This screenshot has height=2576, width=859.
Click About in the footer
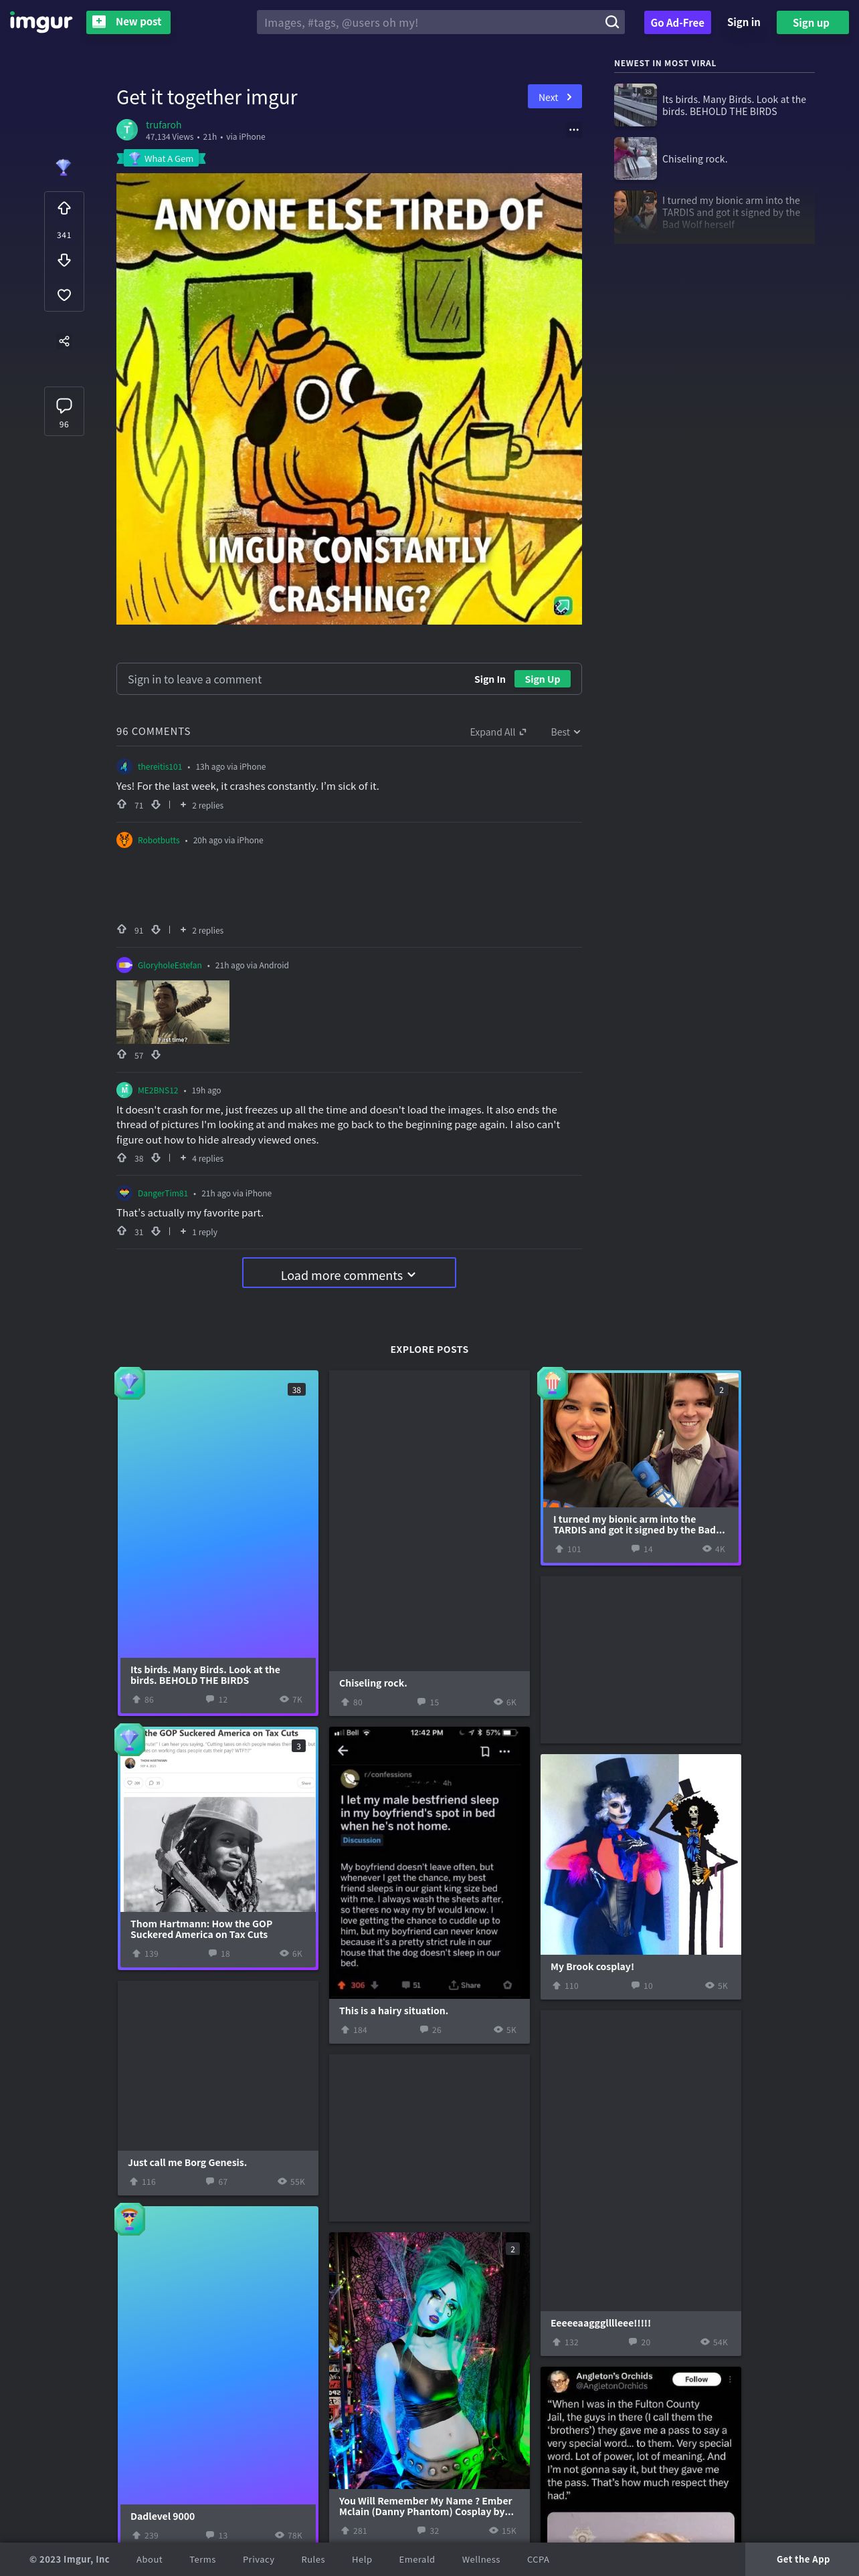[x=149, y=2559]
